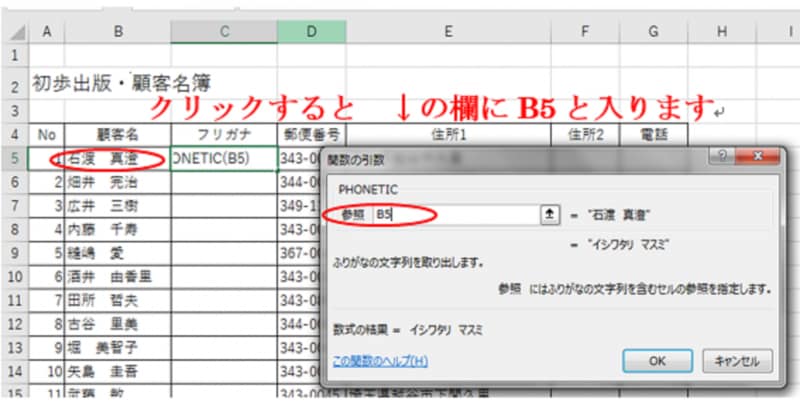Click the select-all corner of the sheet

click(x=15, y=32)
